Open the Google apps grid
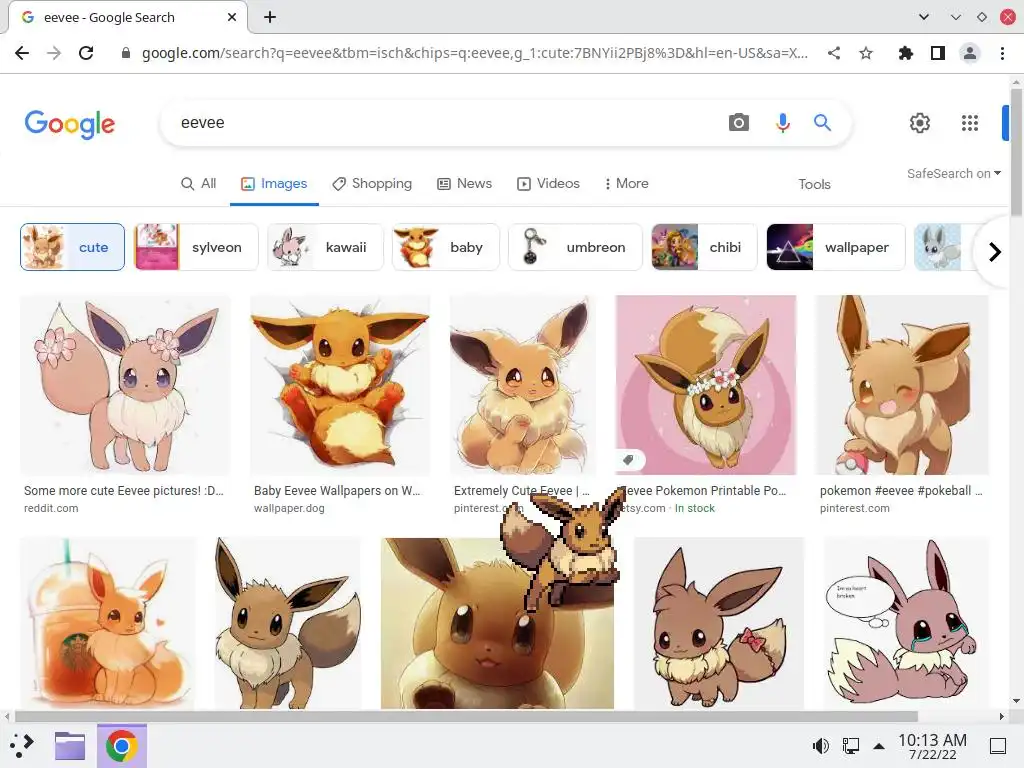 970,123
